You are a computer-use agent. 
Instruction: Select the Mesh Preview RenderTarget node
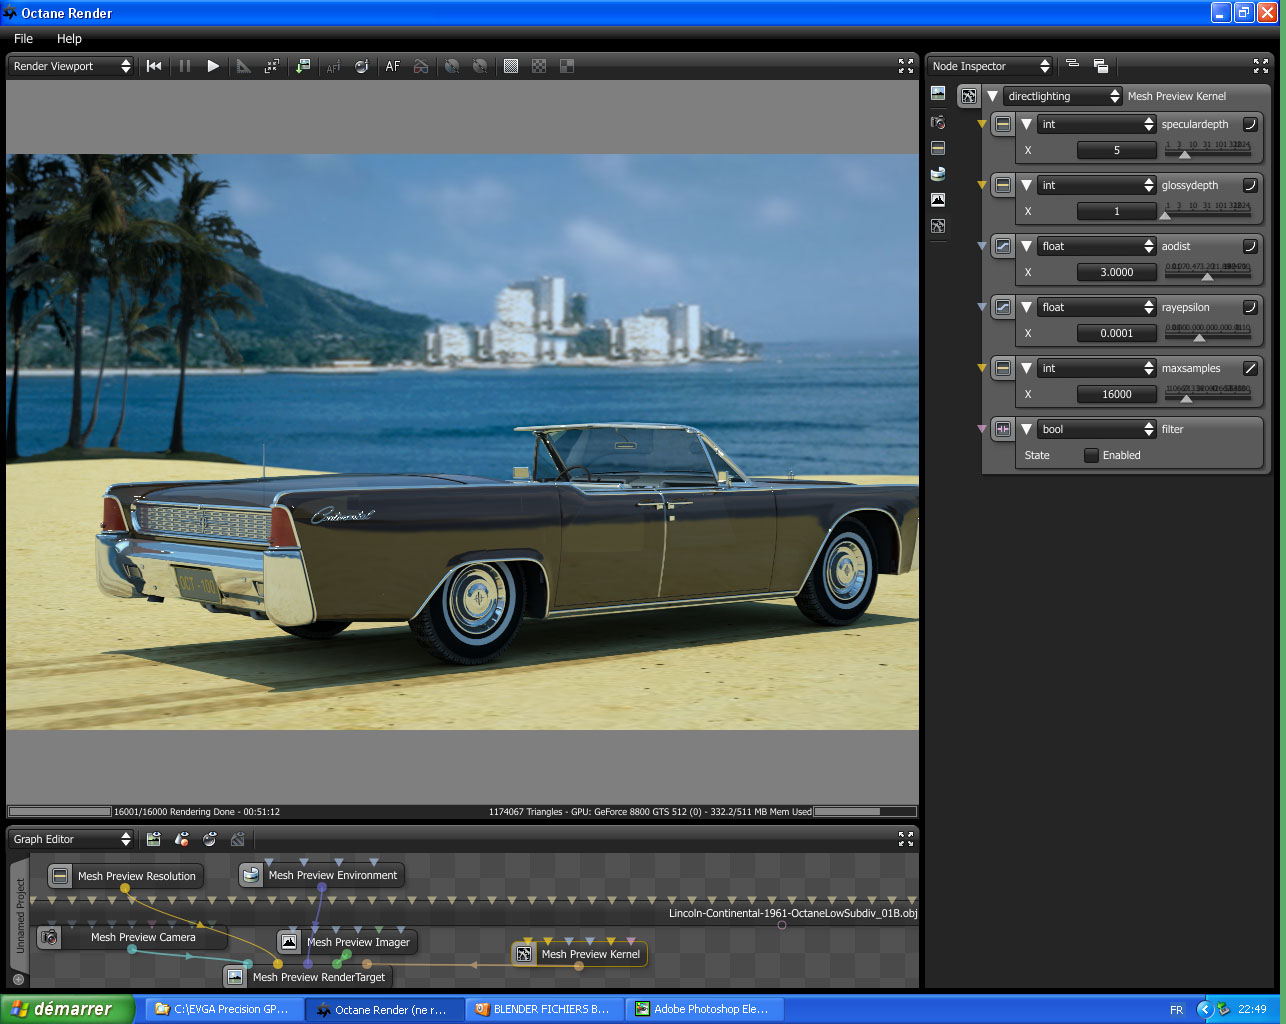pos(308,977)
